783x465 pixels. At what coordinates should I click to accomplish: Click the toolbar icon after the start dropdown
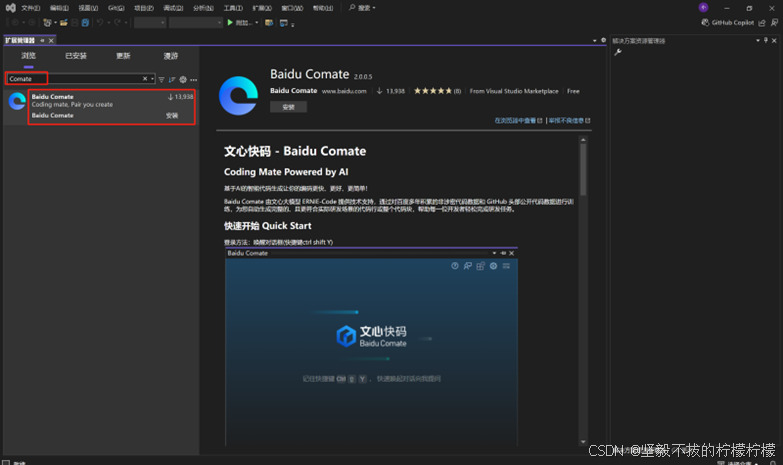coord(269,22)
